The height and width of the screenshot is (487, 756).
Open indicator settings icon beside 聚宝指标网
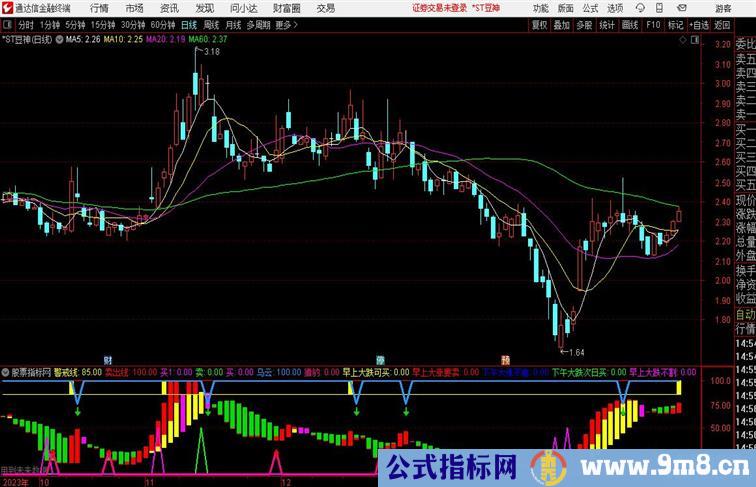pos(6,372)
